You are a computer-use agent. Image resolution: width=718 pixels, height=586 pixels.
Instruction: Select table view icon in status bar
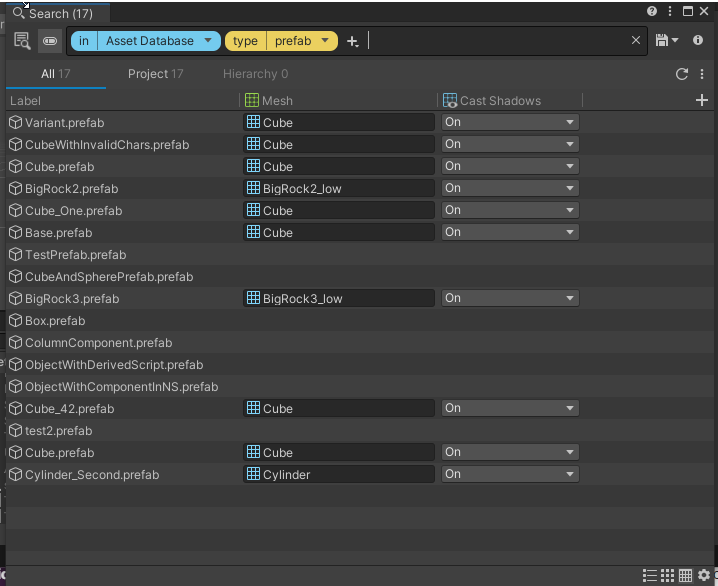685,575
